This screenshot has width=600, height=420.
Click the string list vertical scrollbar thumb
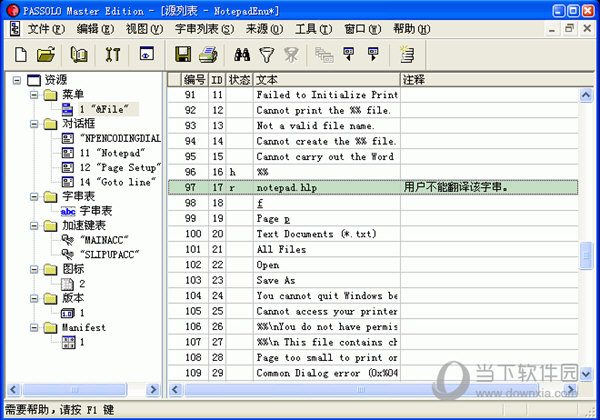tap(586, 256)
